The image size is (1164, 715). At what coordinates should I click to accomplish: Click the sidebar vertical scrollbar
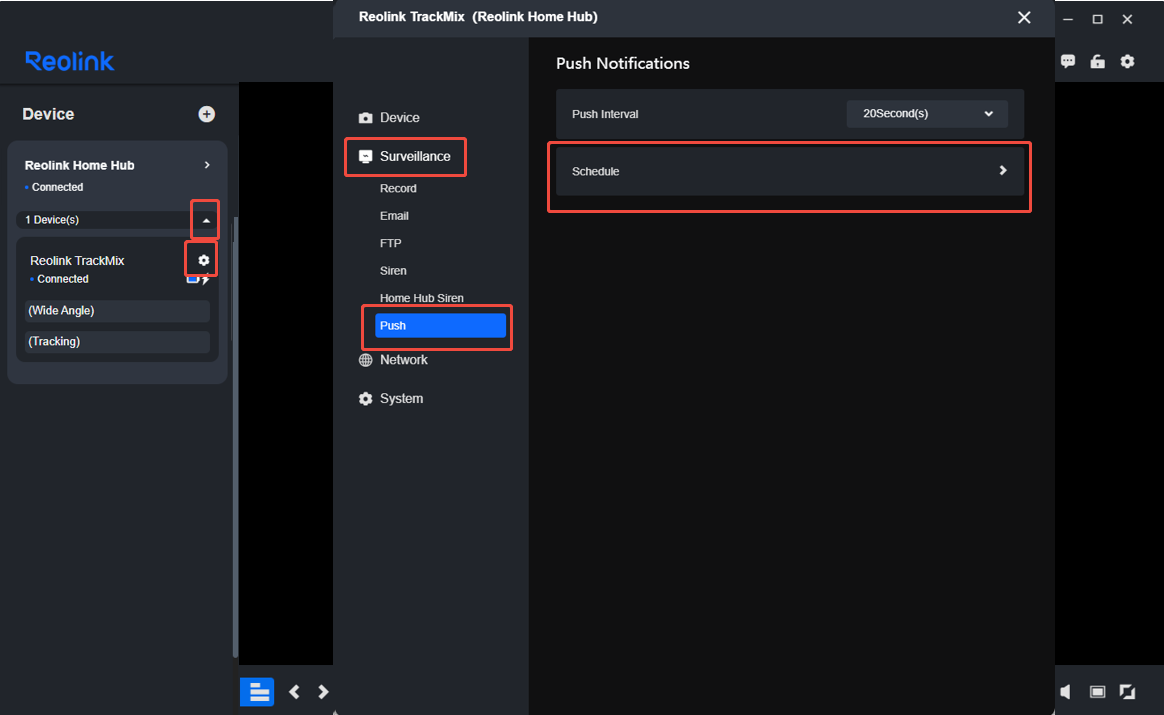point(235,437)
